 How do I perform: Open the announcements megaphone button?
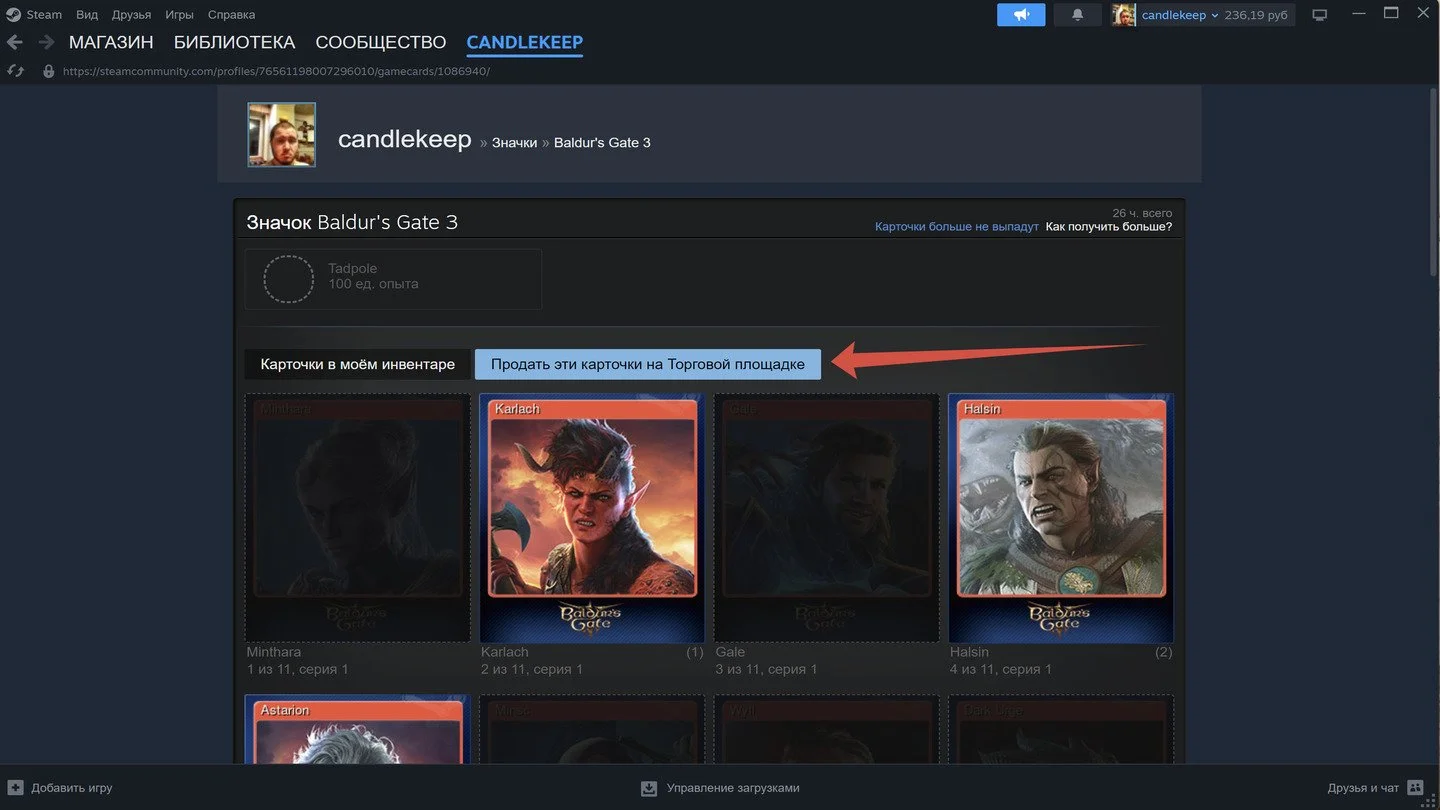pos(1021,15)
